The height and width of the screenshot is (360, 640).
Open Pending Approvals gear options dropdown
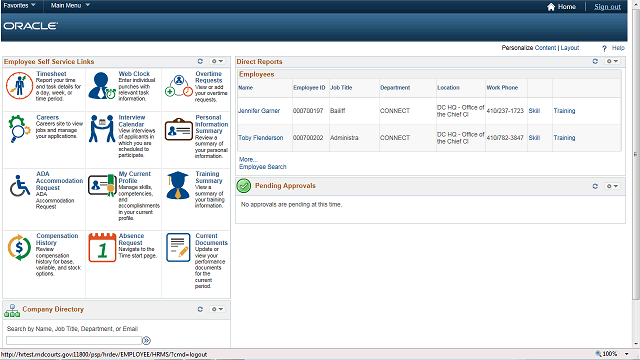click(612, 186)
